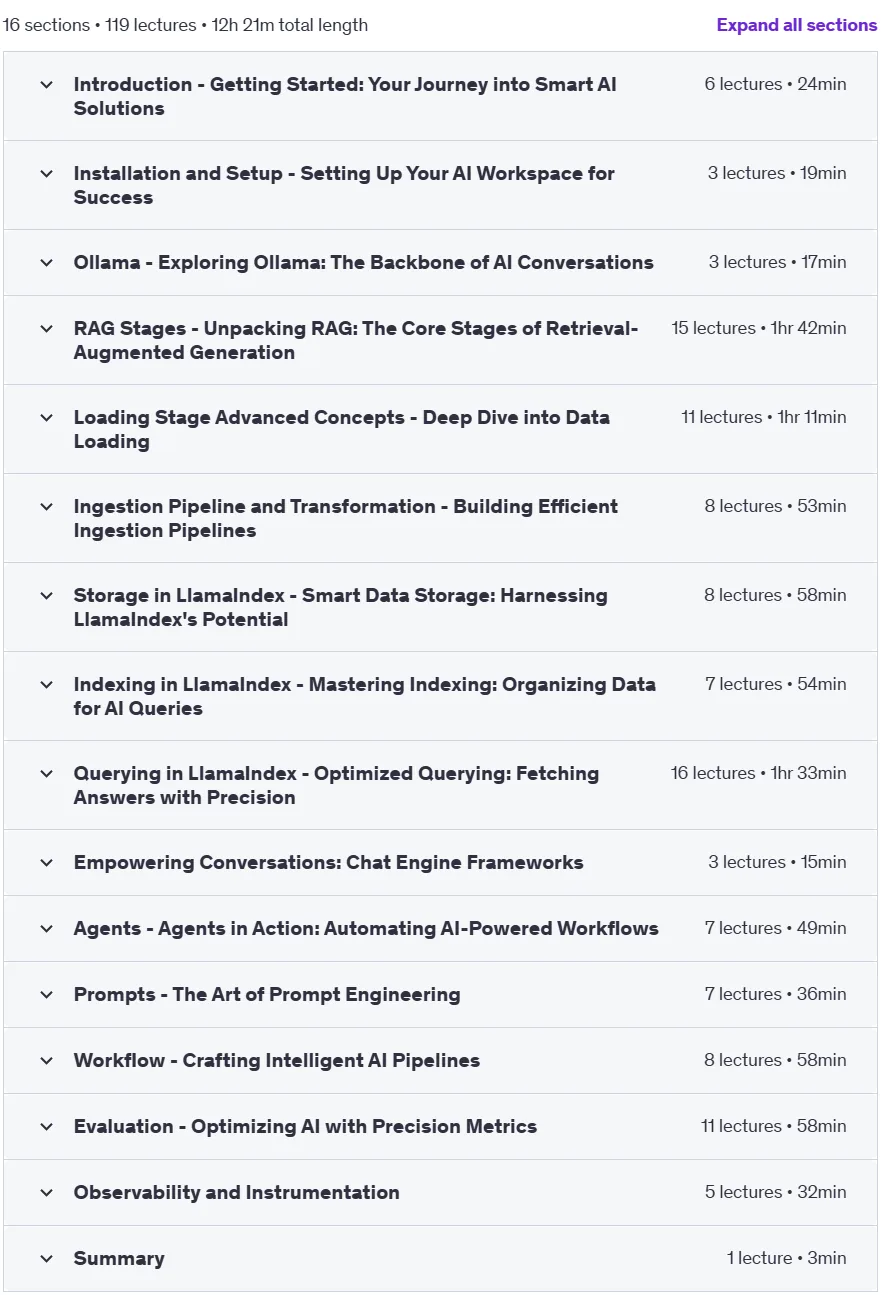Viewport: 881px width, 1295px height.
Task: Expand the Loading Stage Advanced Concepts chevron
Action: pos(46,418)
